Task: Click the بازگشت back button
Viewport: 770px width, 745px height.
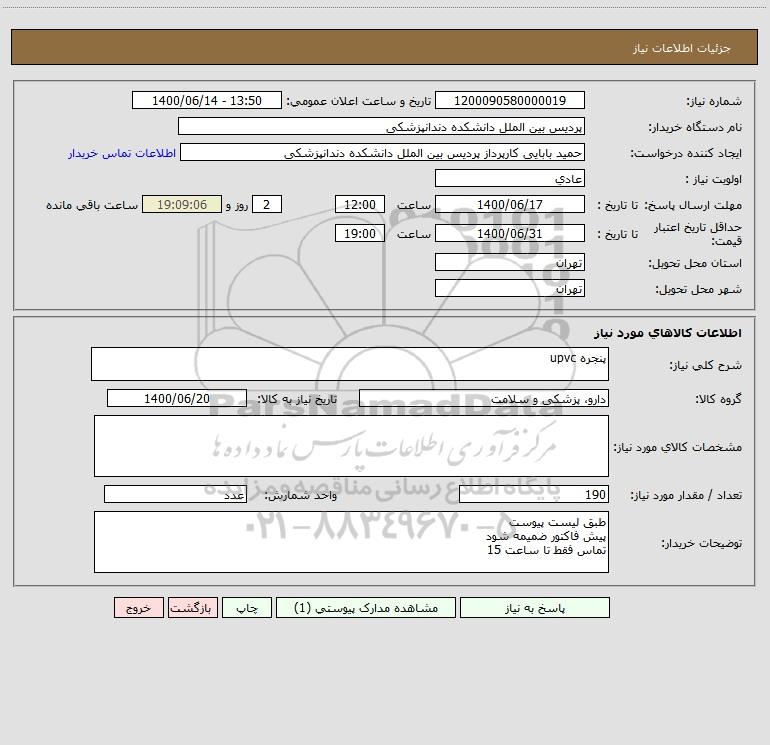Action: coord(192,608)
